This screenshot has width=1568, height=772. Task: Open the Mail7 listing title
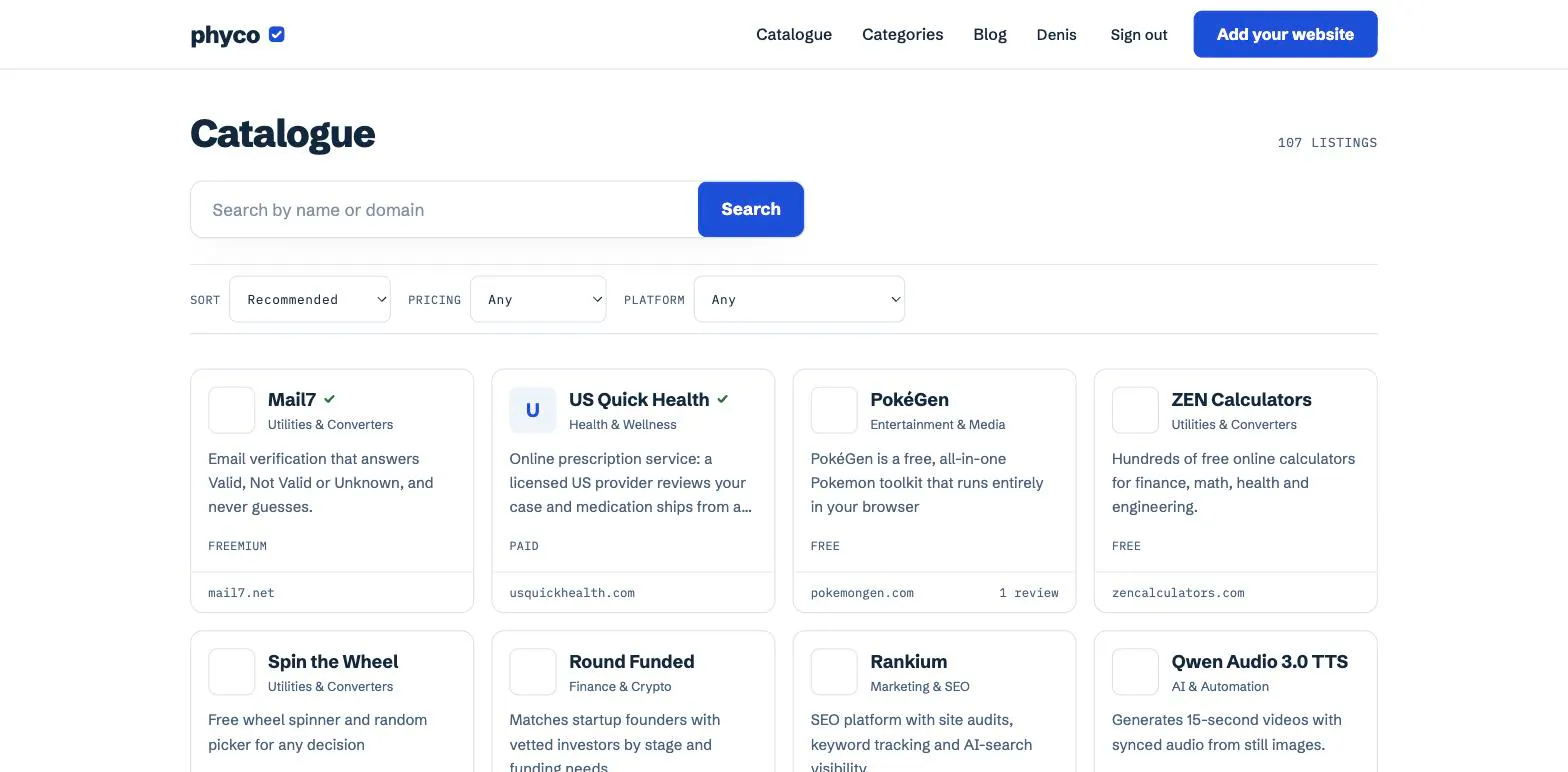click(x=292, y=399)
